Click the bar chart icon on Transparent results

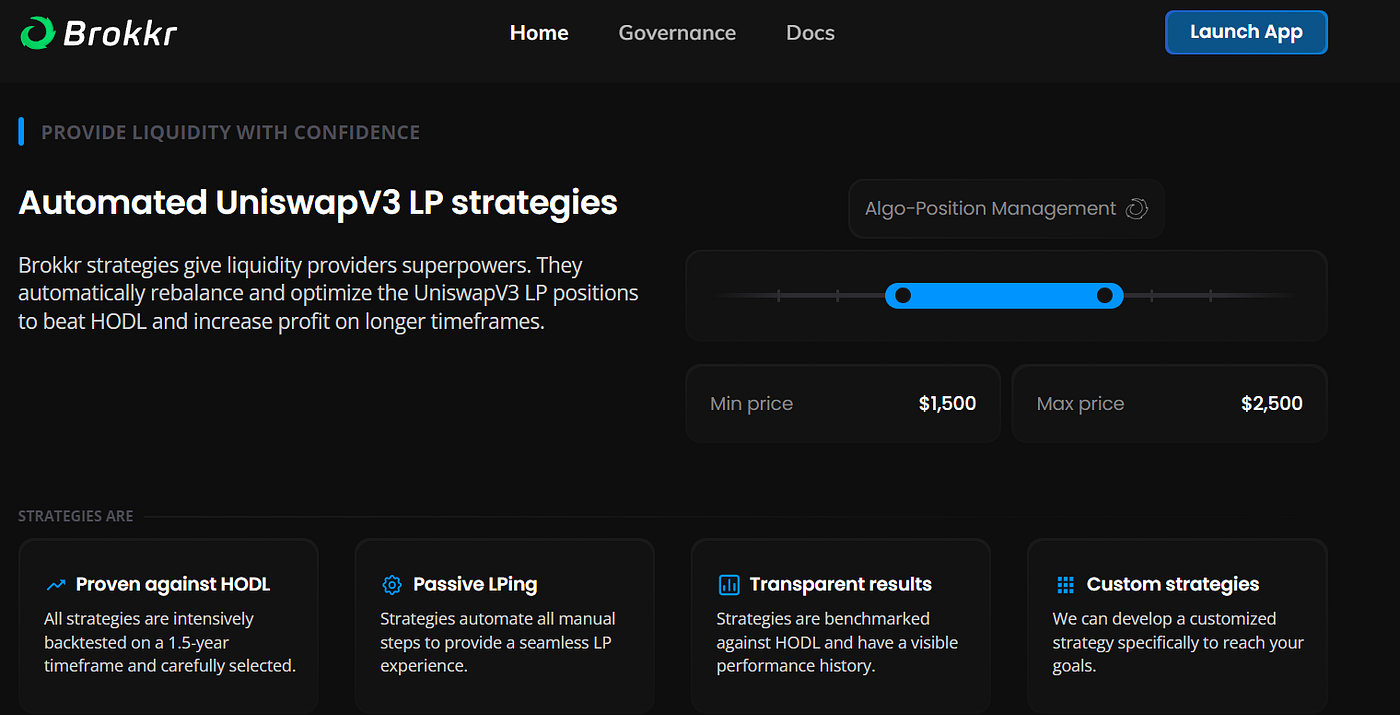click(x=729, y=585)
